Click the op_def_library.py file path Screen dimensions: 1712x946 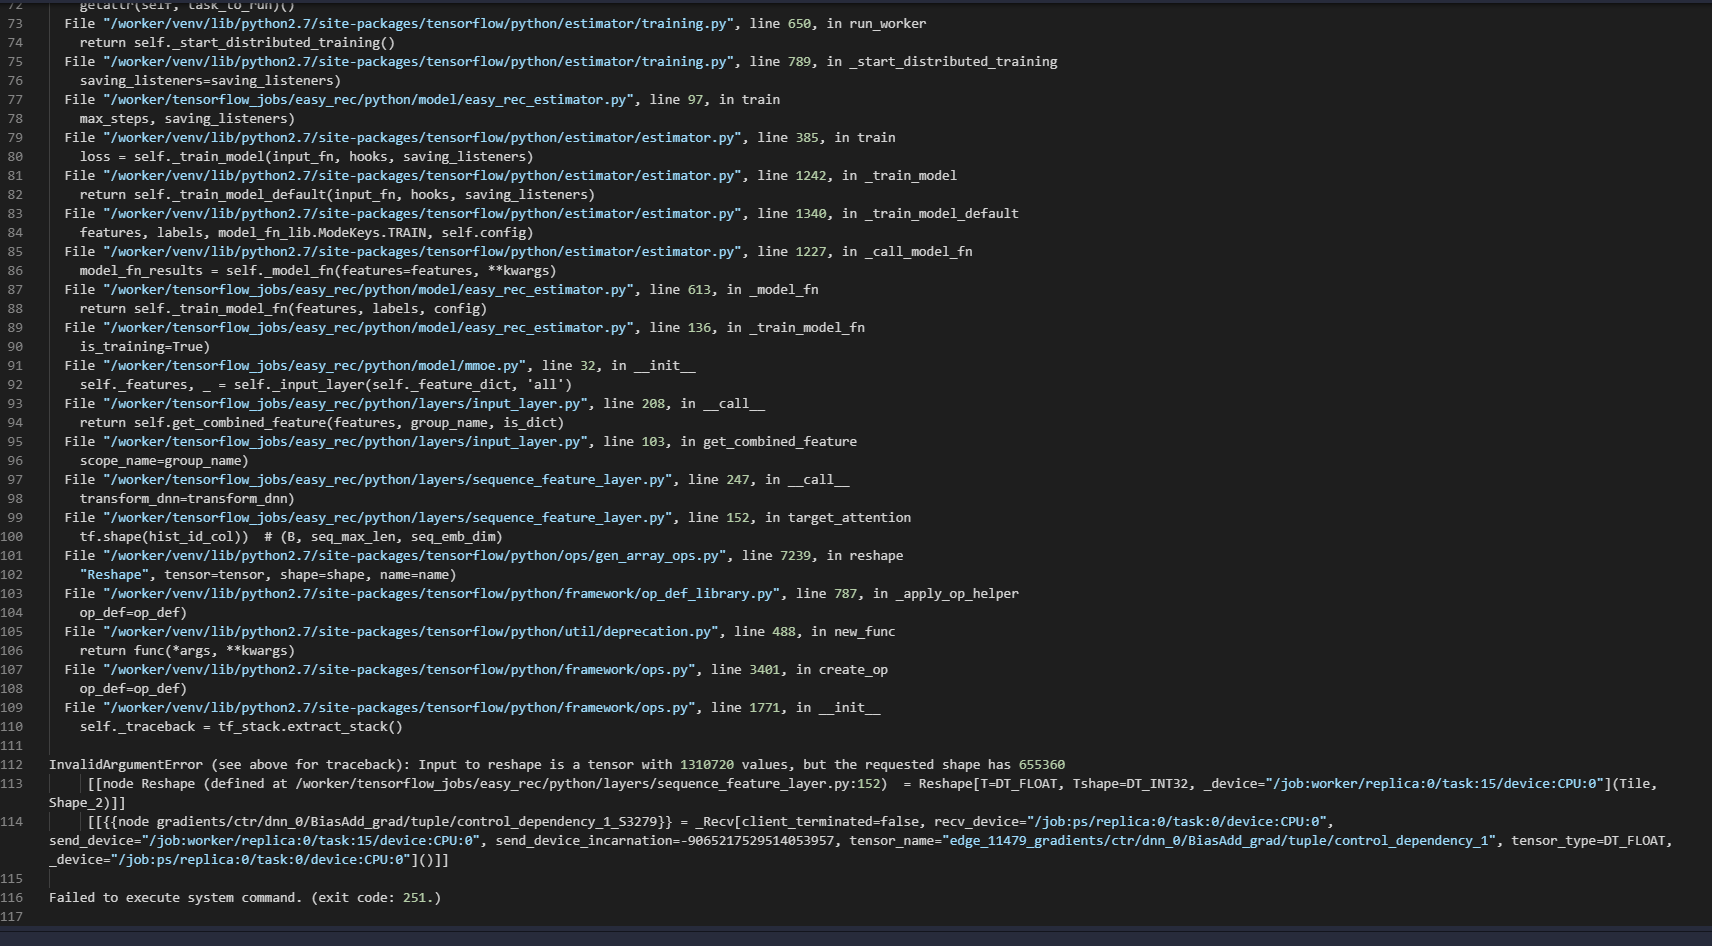442,593
